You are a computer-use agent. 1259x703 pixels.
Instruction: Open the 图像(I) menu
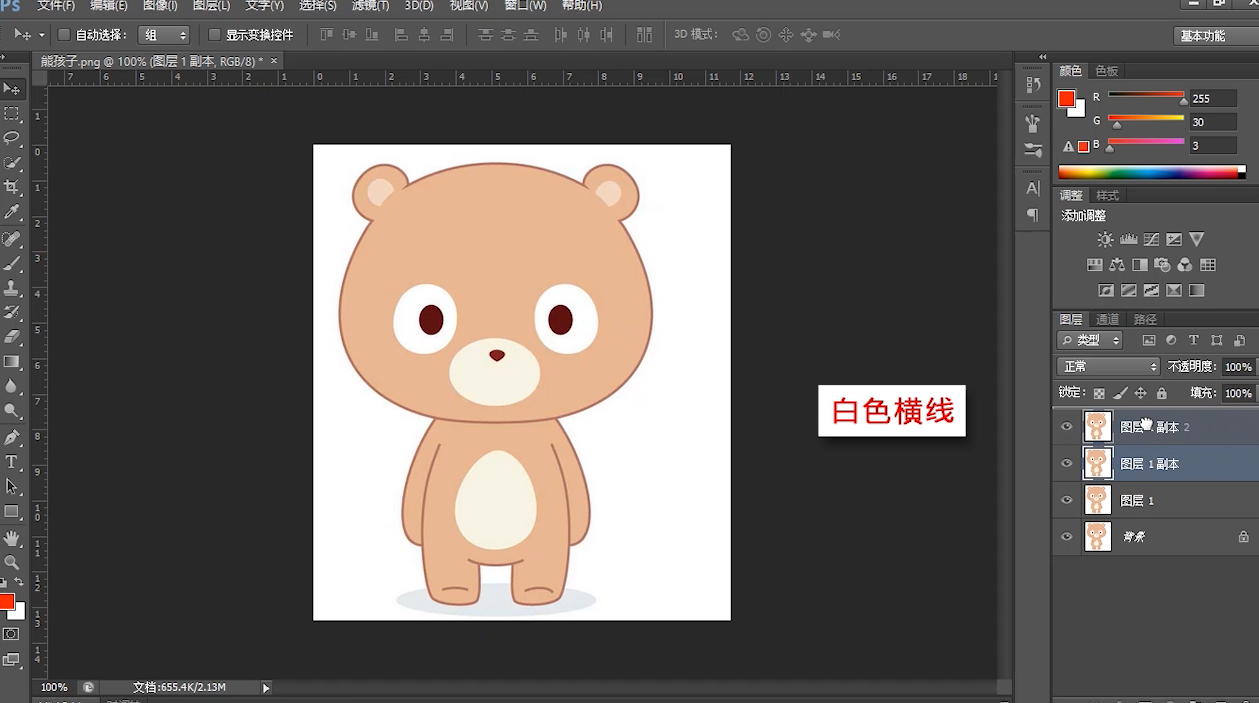click(x=160, y=6)
